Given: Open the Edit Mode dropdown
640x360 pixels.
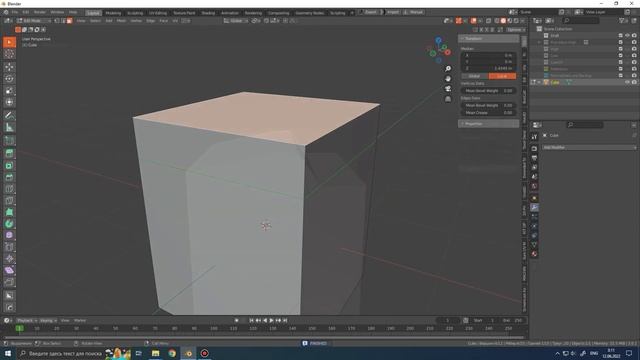Looking at the screenshot, I should pos(33,20).
